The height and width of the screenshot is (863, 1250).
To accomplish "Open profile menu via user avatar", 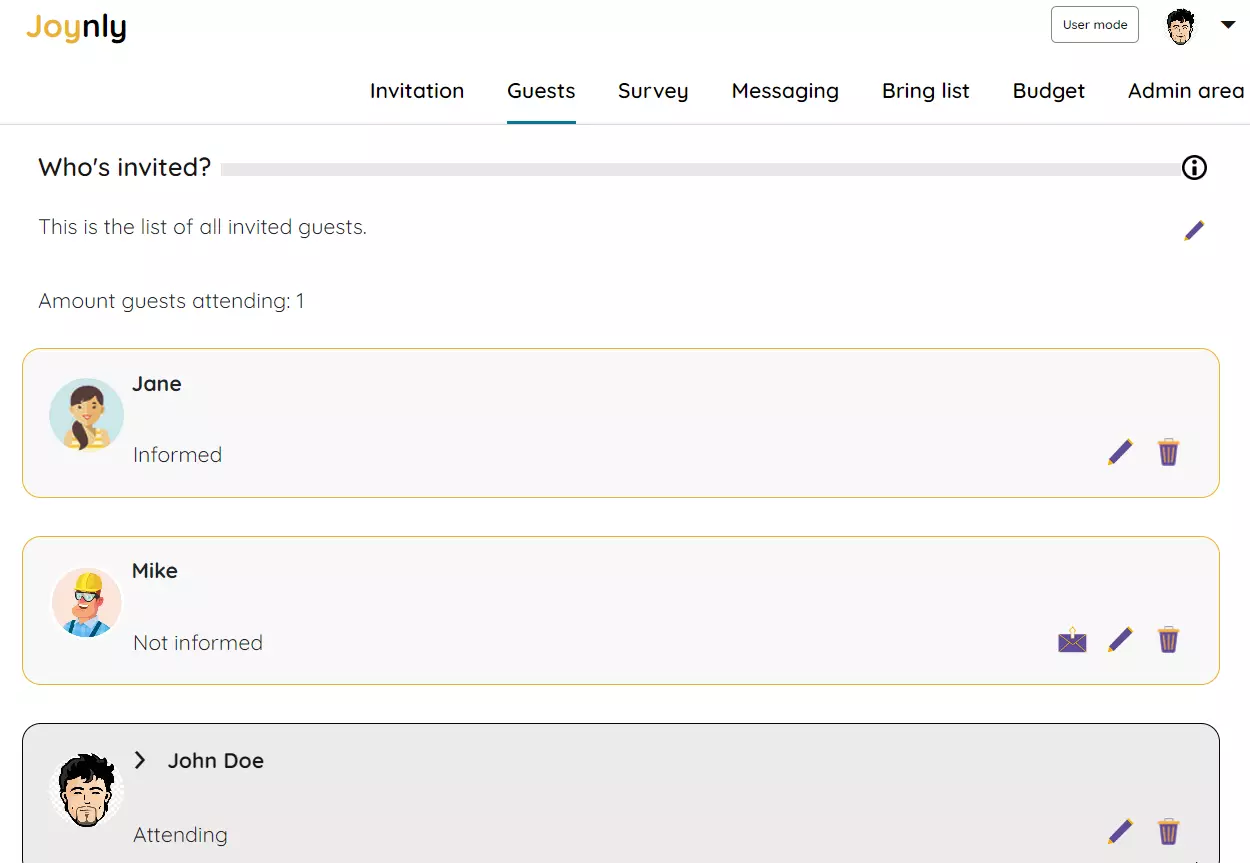I will pos(1181,26).
